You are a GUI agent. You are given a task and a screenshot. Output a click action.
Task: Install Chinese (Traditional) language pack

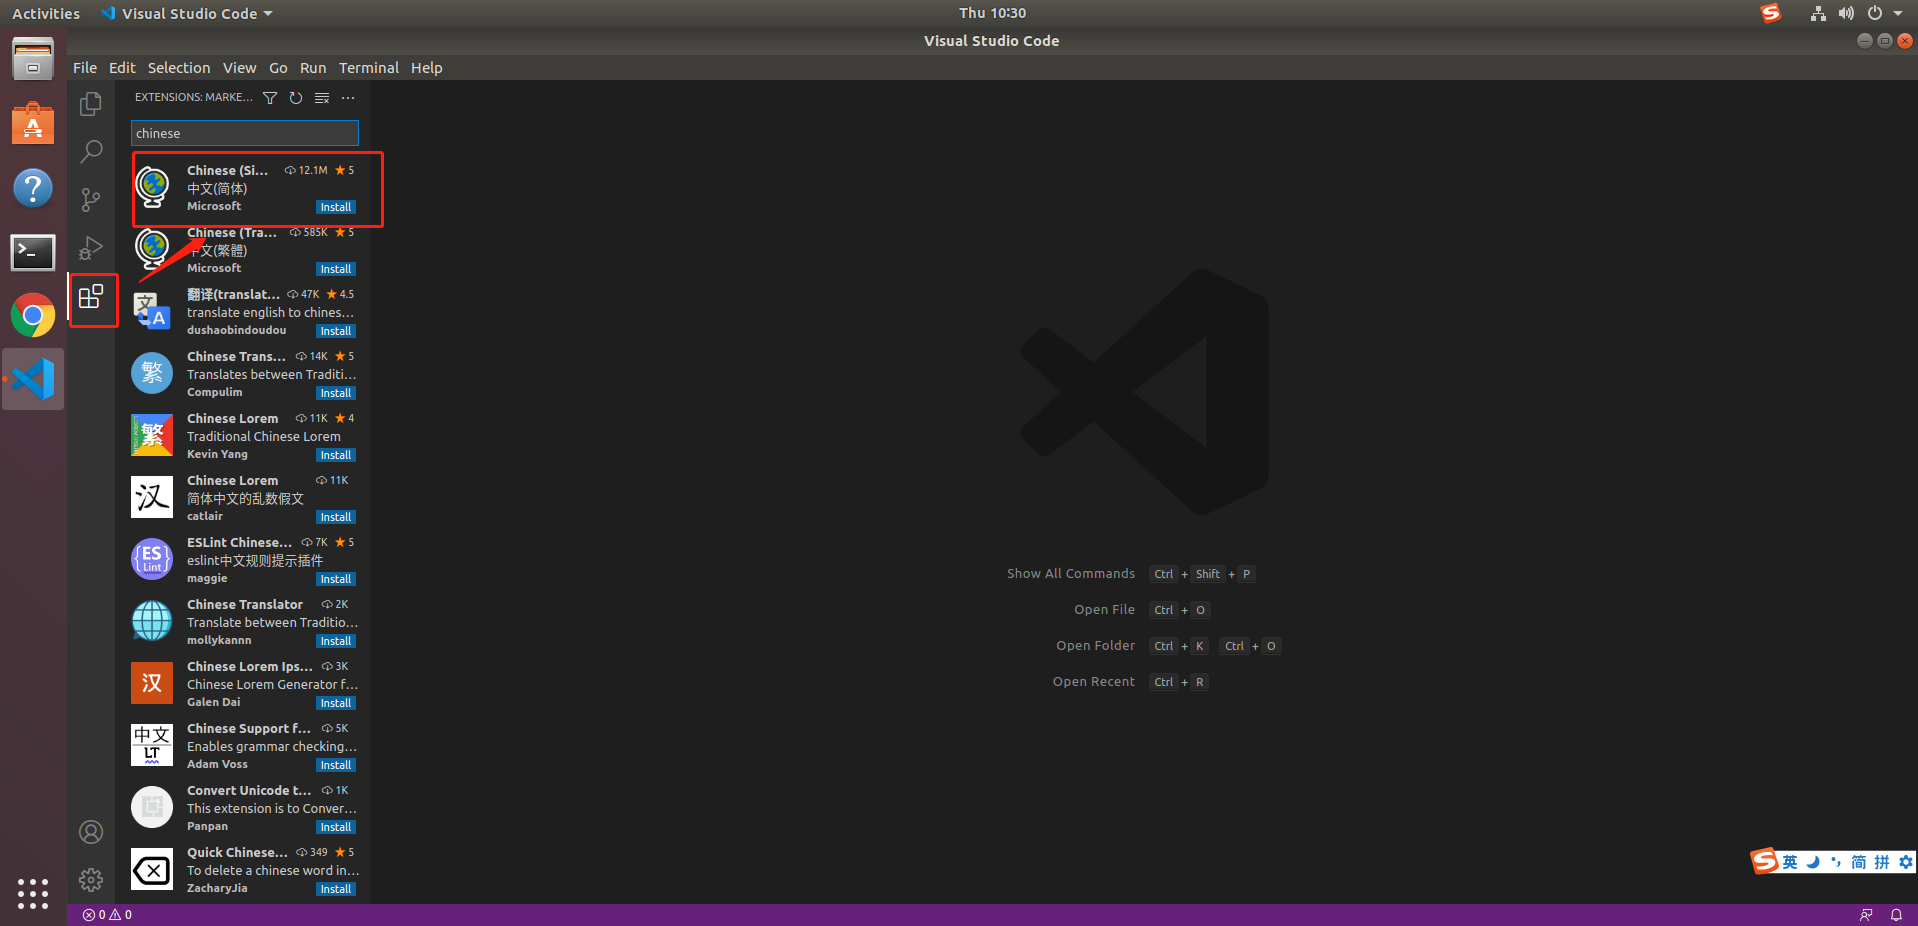336,269
